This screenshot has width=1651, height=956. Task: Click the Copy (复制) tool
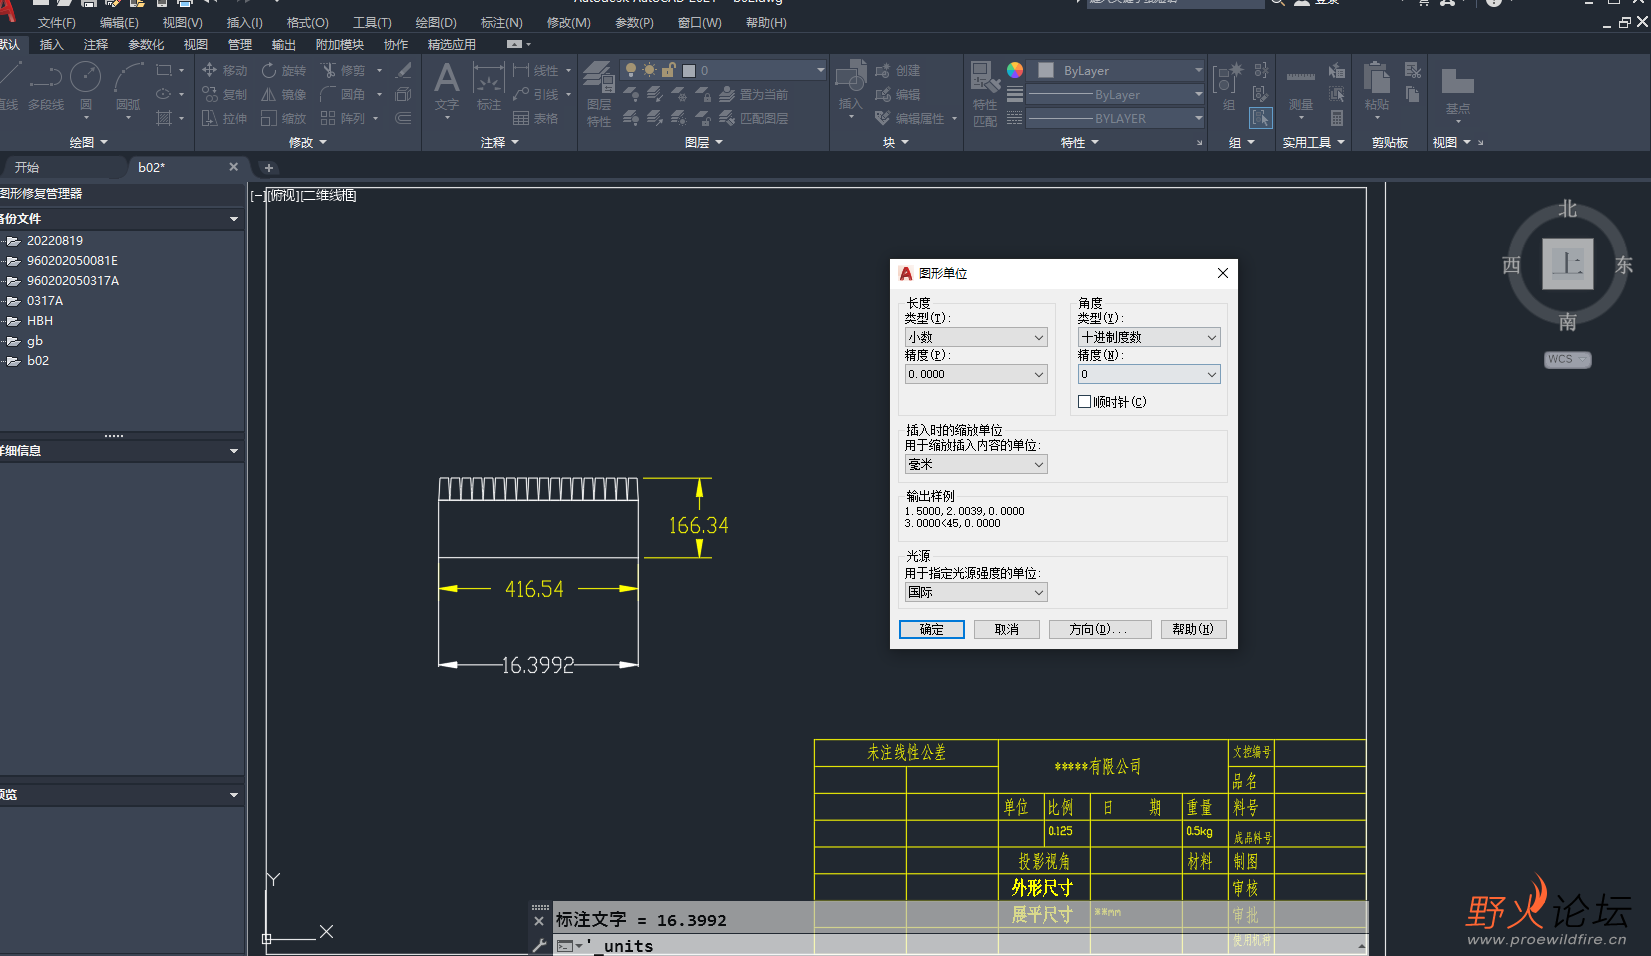pos(225,94)
